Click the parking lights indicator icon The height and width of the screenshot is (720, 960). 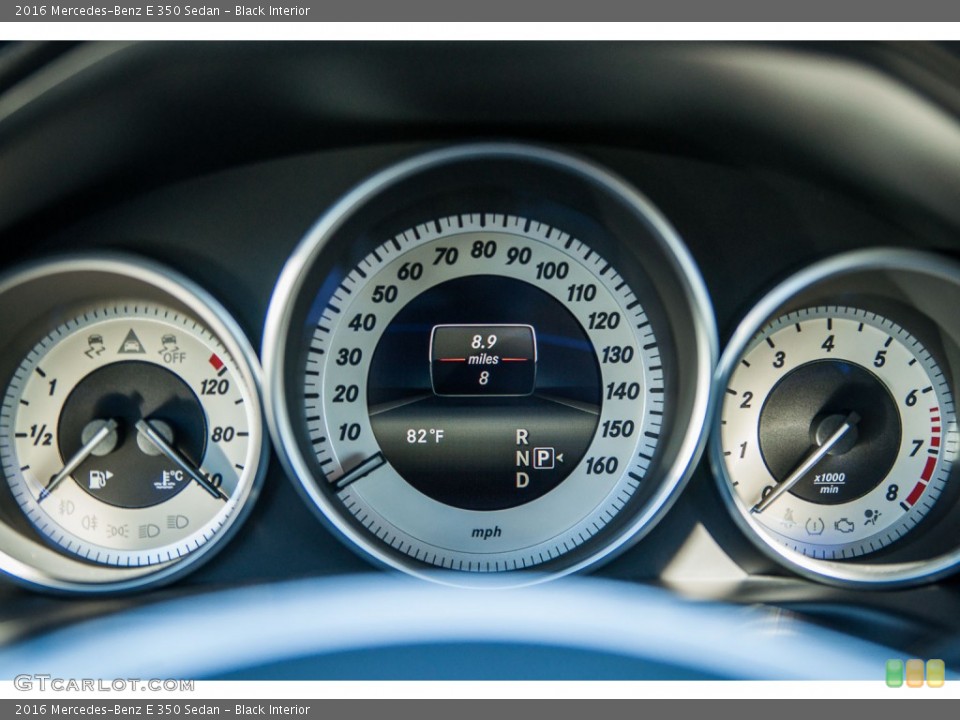coord(118,530)
